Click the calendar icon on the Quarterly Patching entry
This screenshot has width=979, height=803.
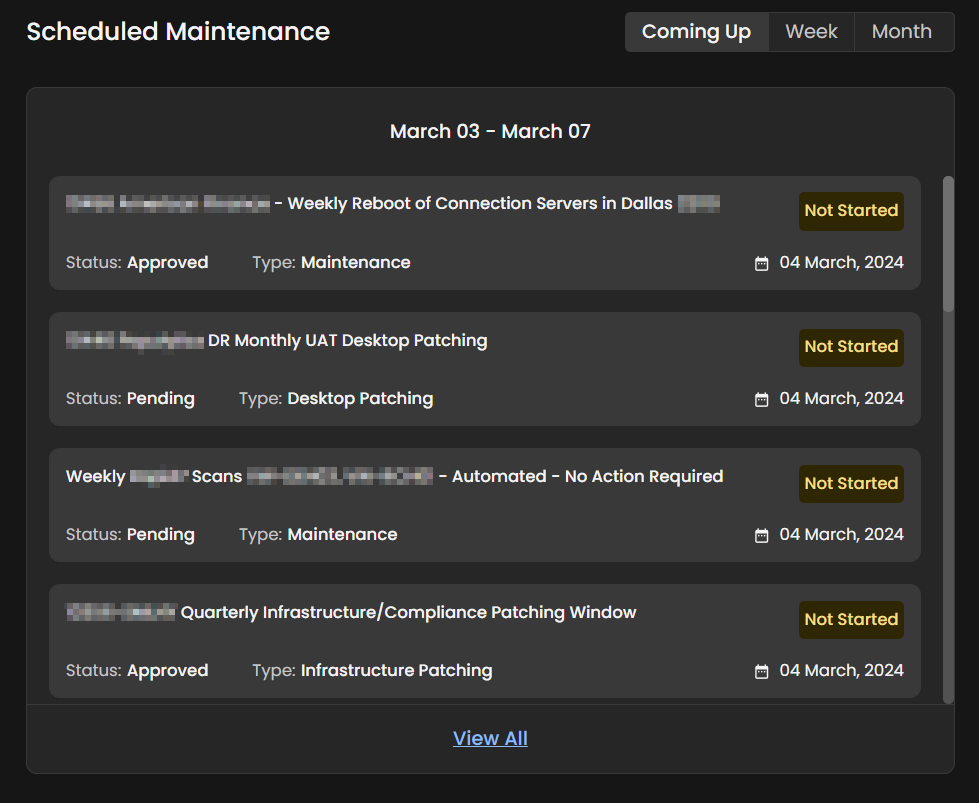760,670
